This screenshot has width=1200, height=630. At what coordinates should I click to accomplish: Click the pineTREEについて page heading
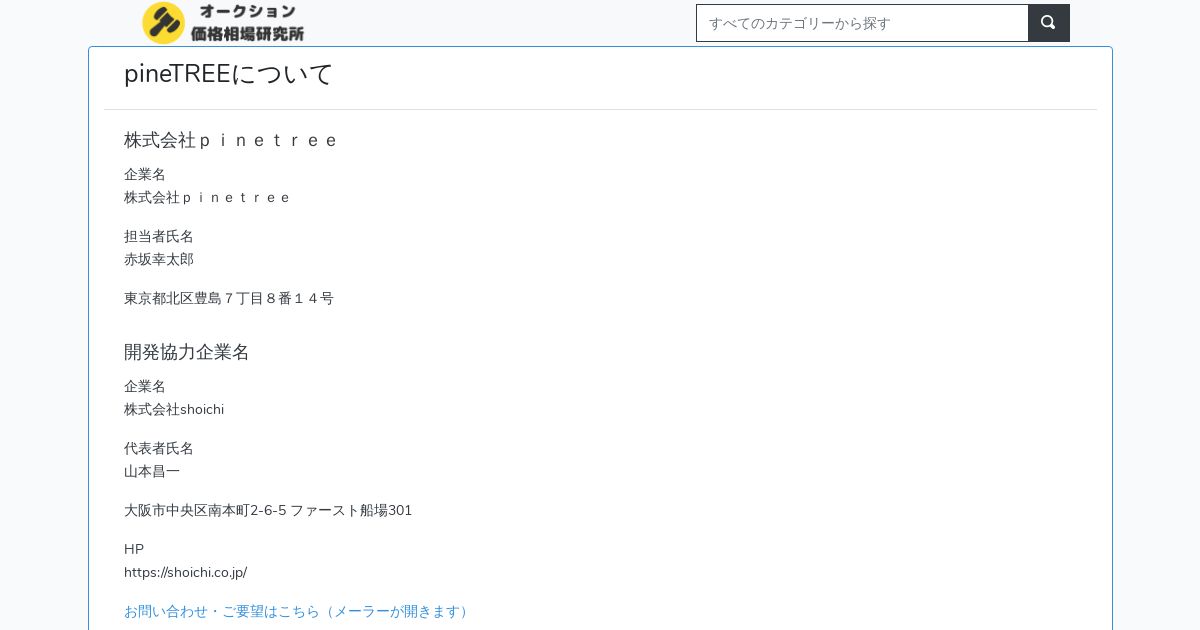(228, 74)
